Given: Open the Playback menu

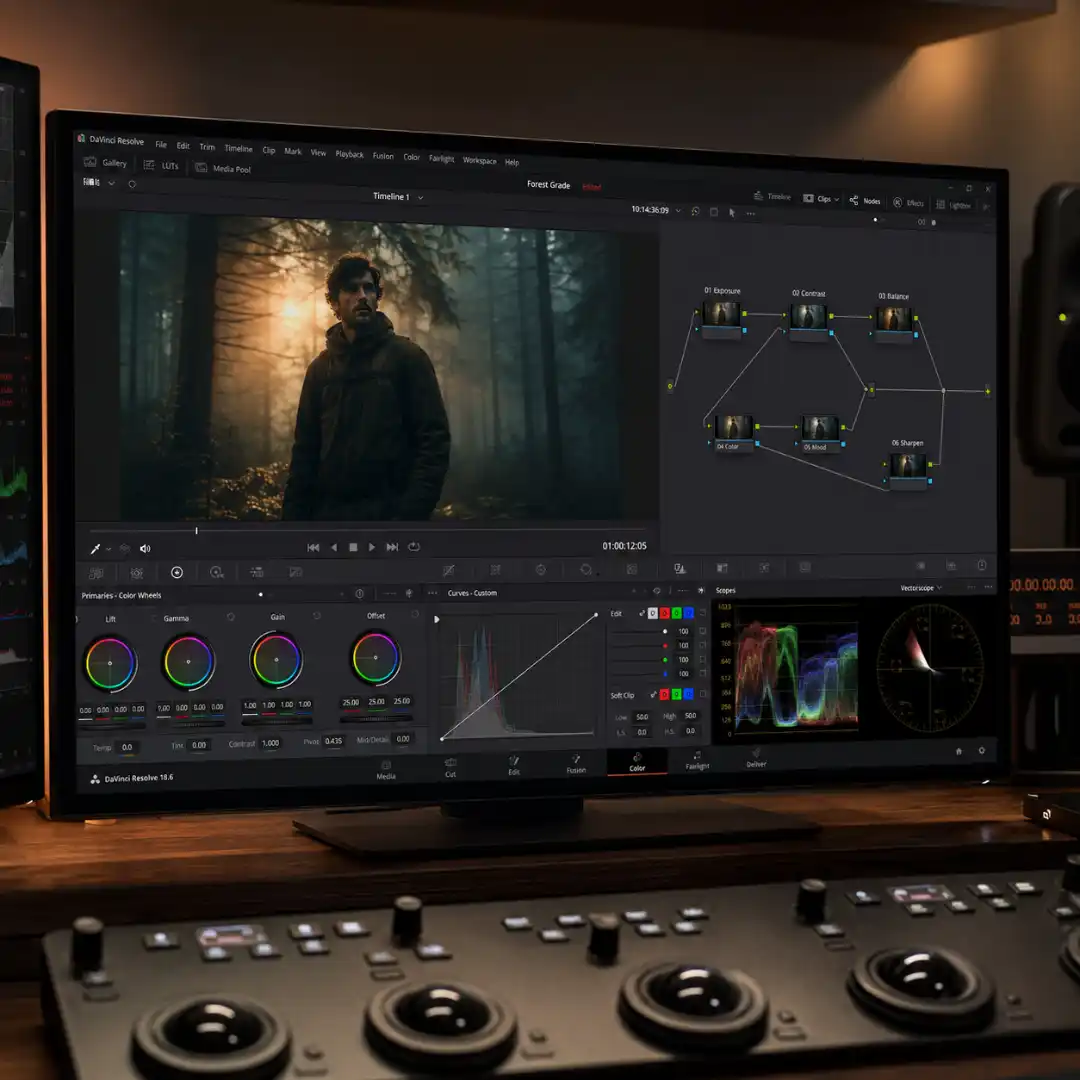Looking at the screenshot, I should coord(349,154).
